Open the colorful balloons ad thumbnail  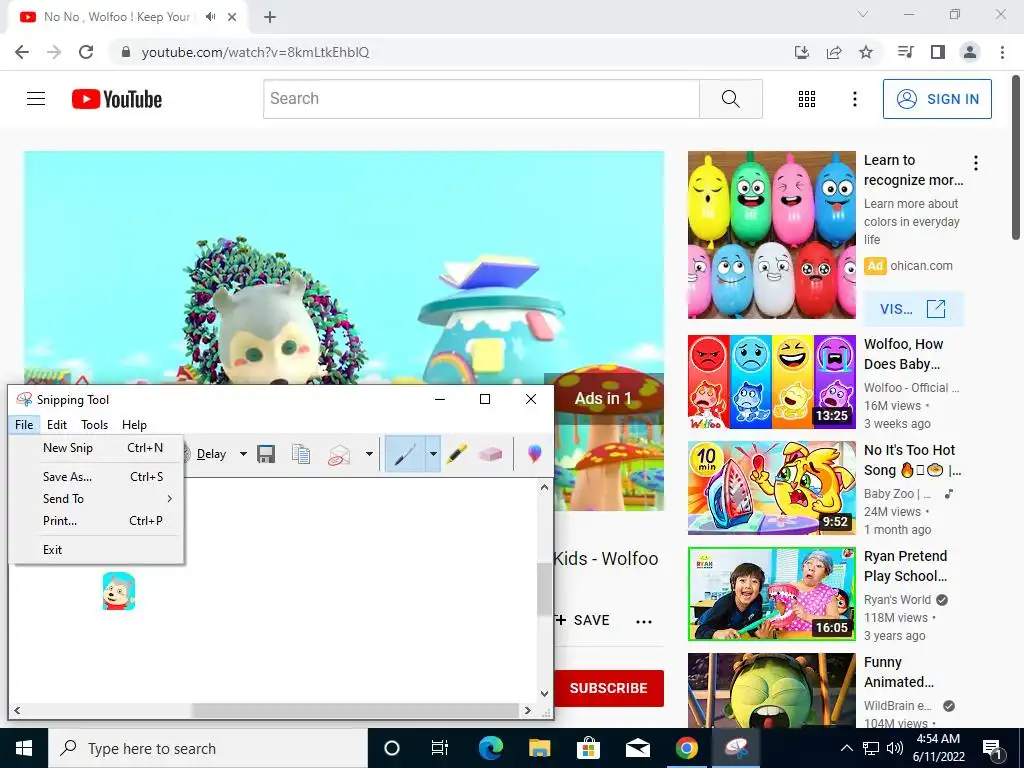(771, 235)
